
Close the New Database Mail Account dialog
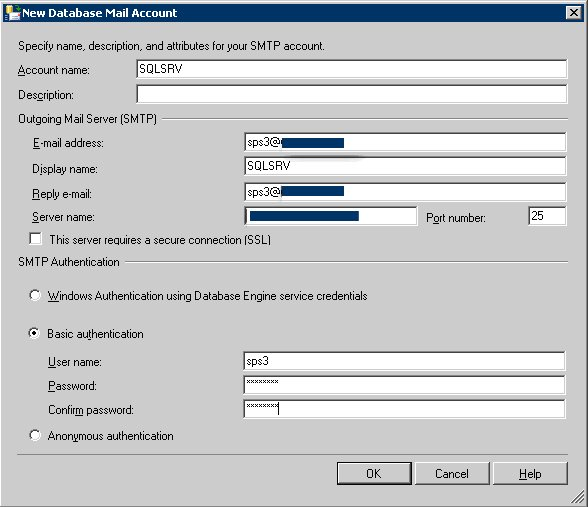point(573,13)
